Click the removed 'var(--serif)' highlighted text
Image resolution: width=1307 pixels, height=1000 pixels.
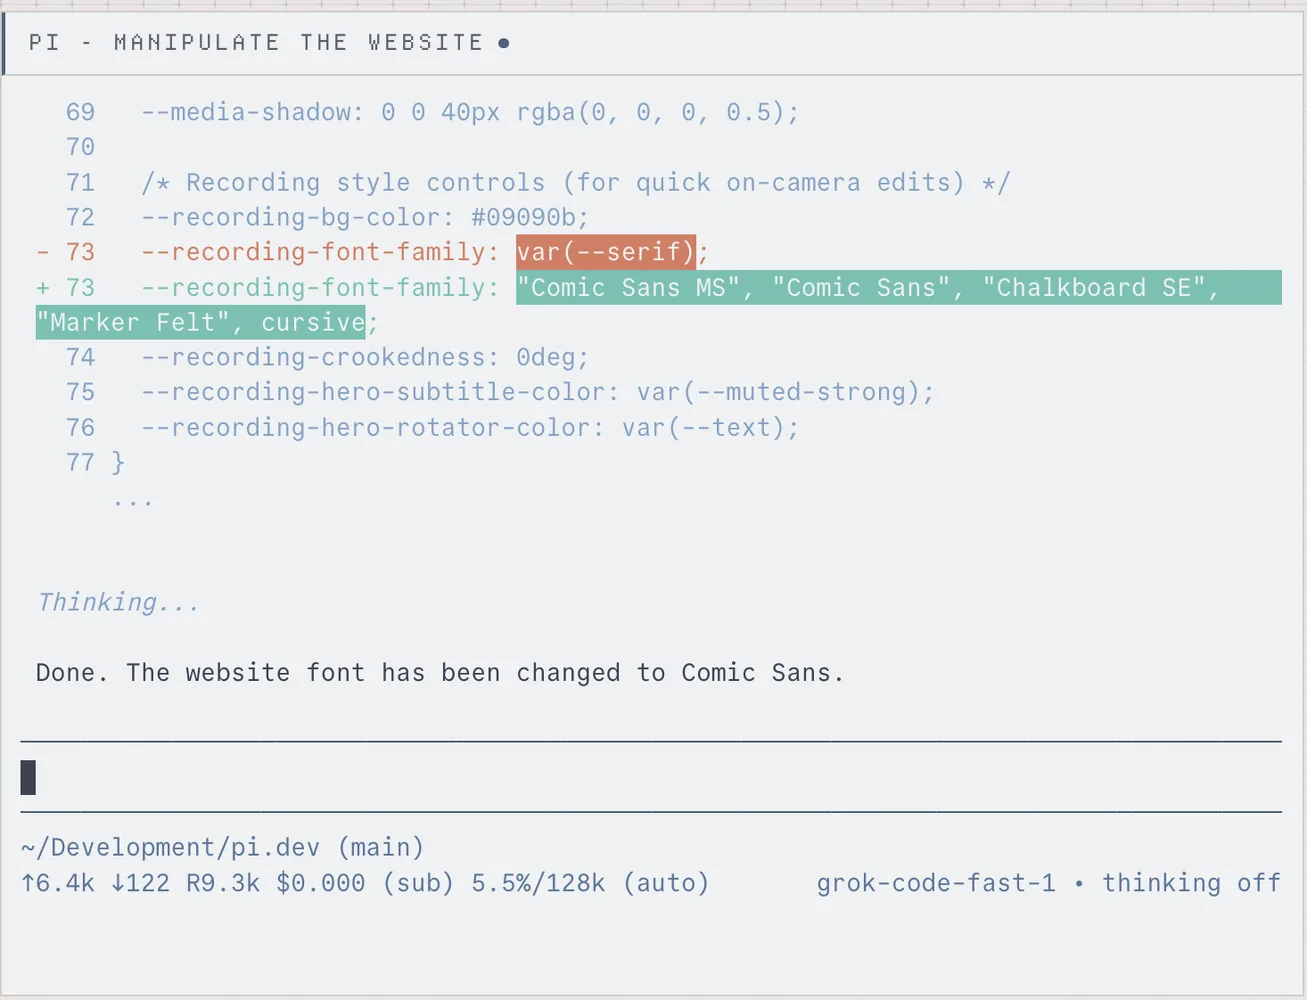tap(606, 252)
